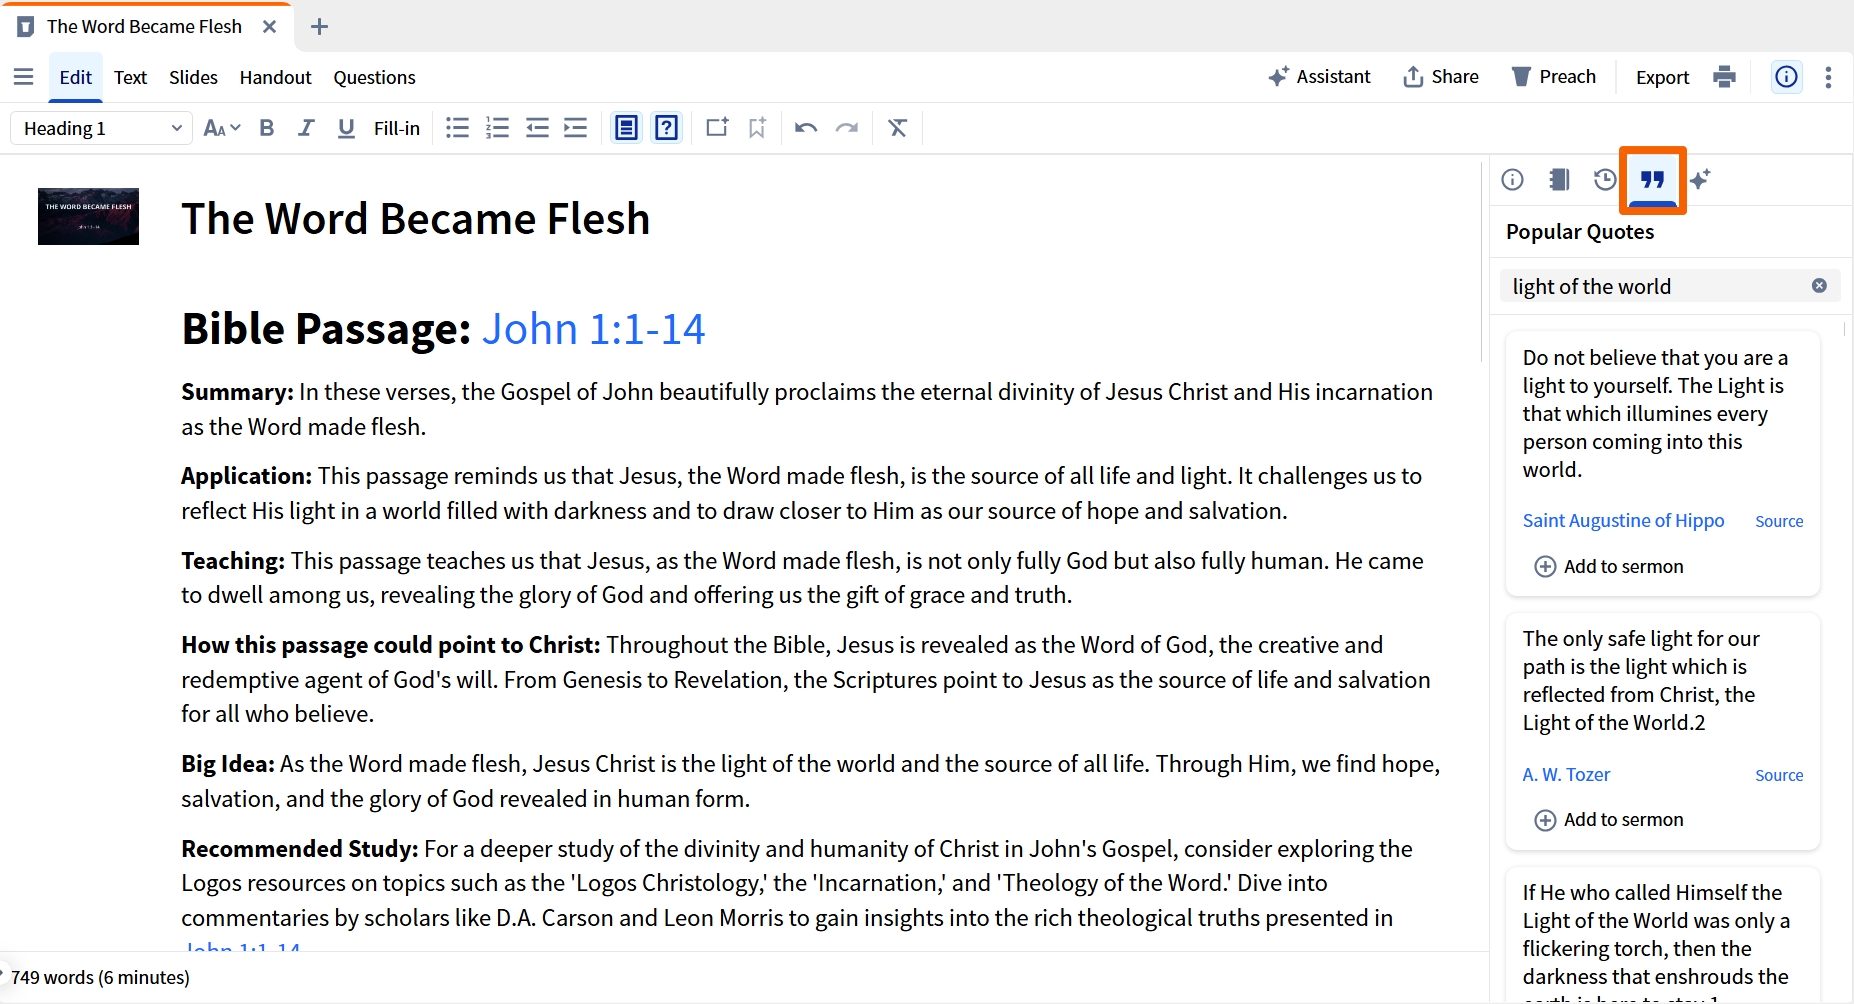Toggle the question block button
1854x1004 pixels.
click(667, 128)
